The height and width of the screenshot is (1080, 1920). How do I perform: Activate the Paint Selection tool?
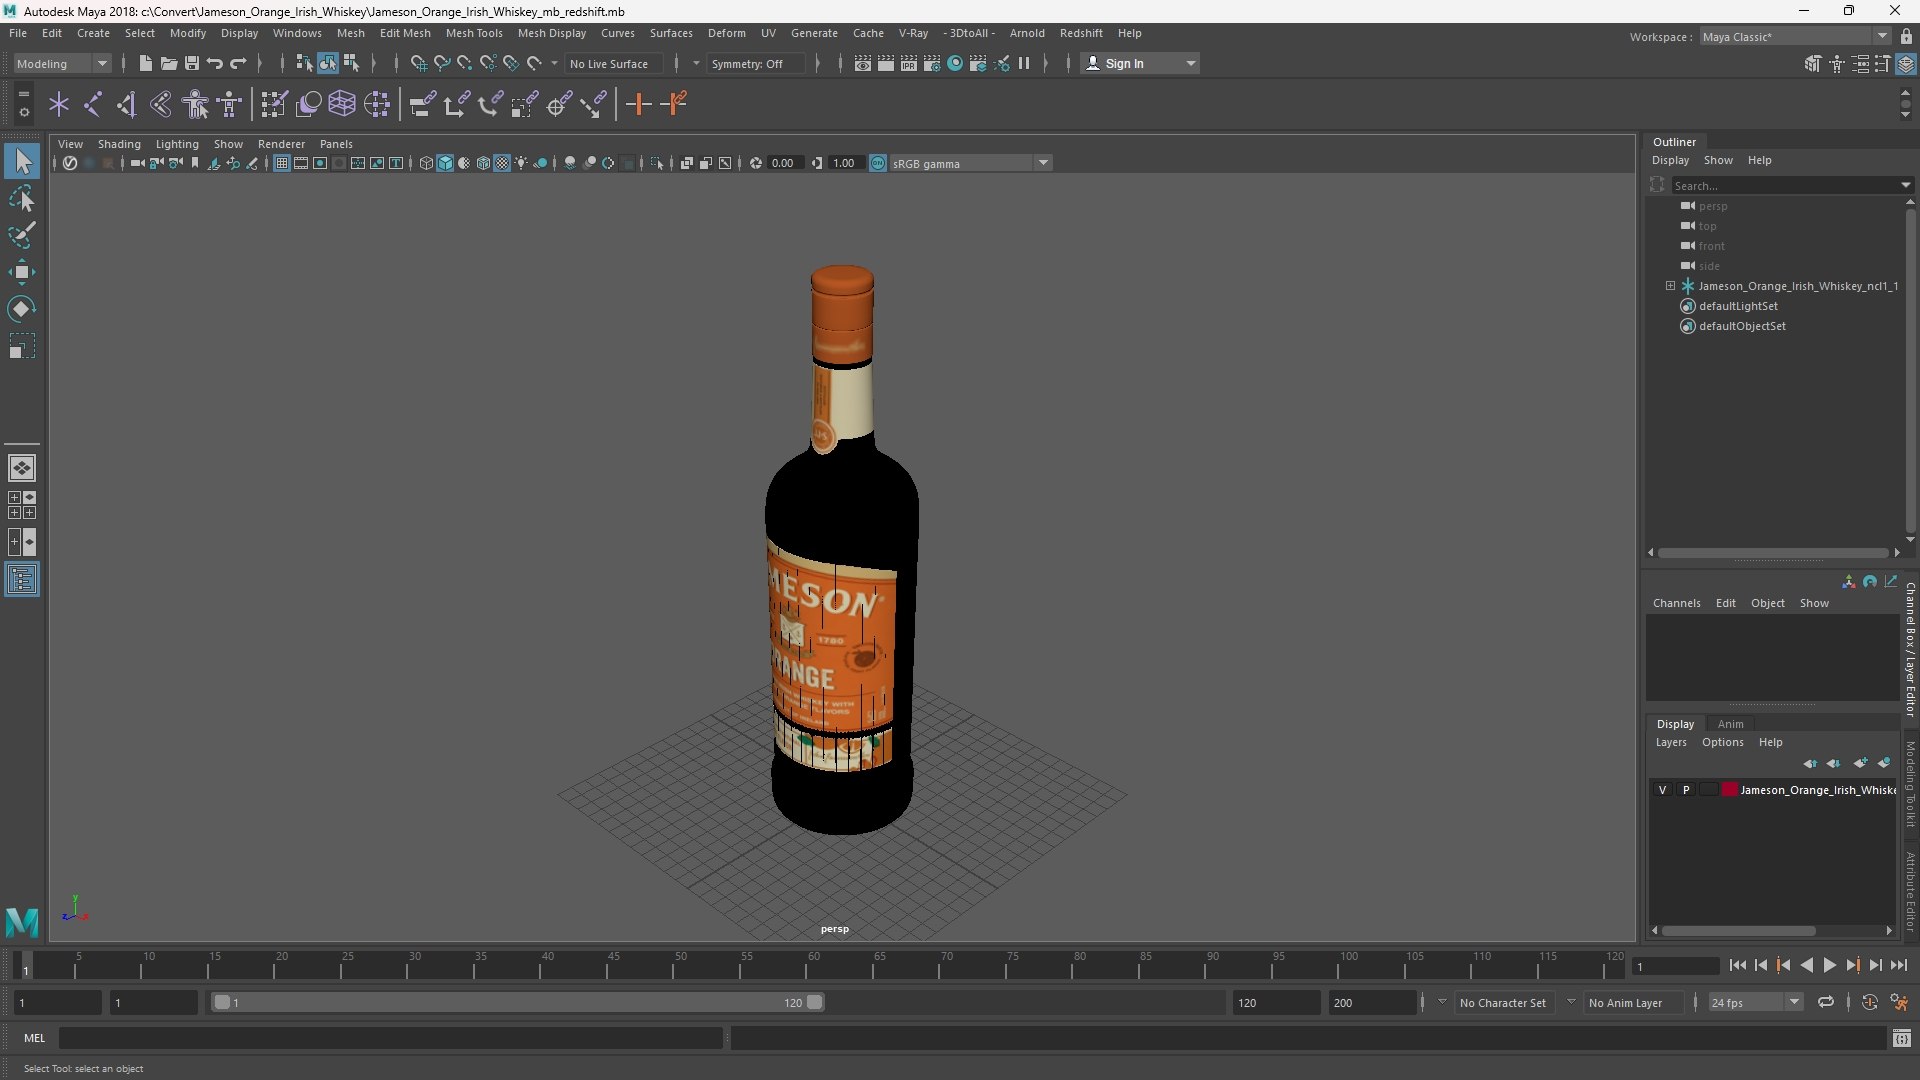(22, 235)
